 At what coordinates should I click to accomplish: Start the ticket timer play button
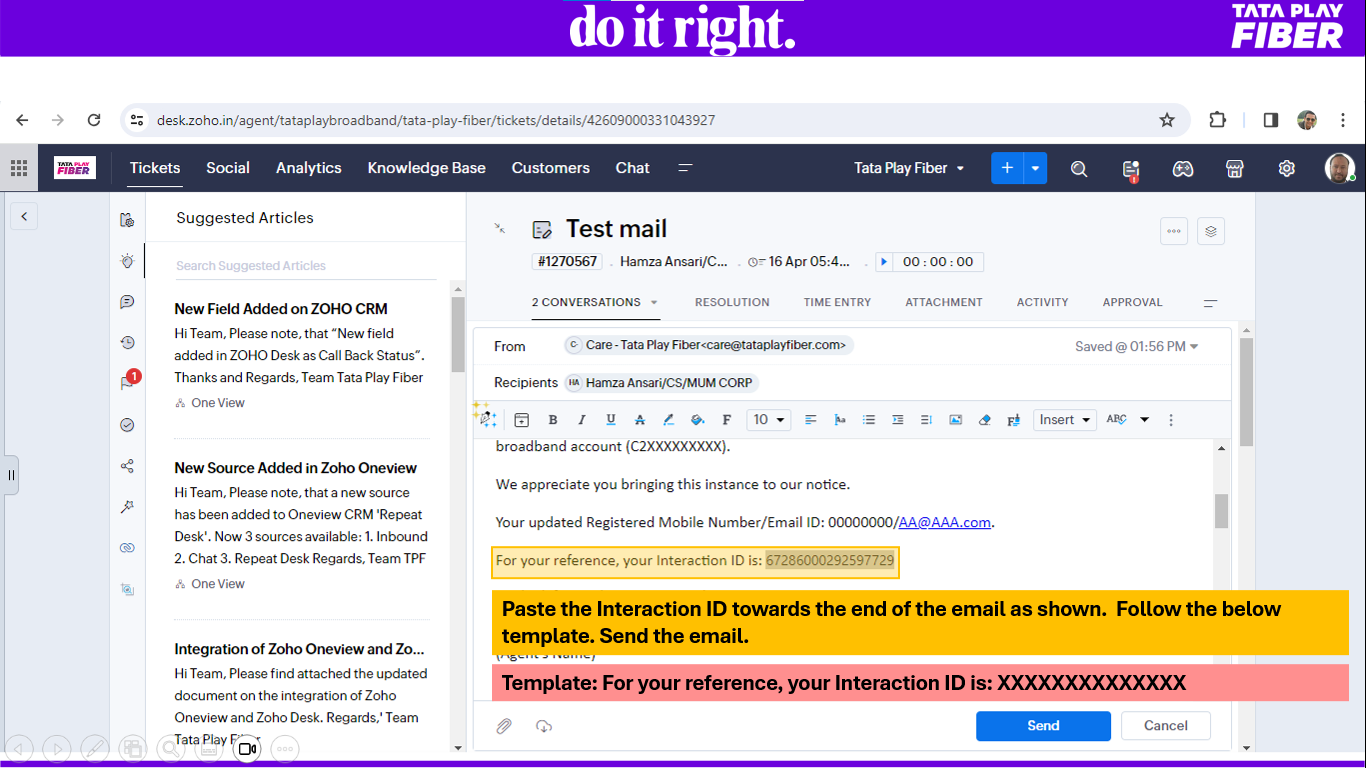coord(884,262)
